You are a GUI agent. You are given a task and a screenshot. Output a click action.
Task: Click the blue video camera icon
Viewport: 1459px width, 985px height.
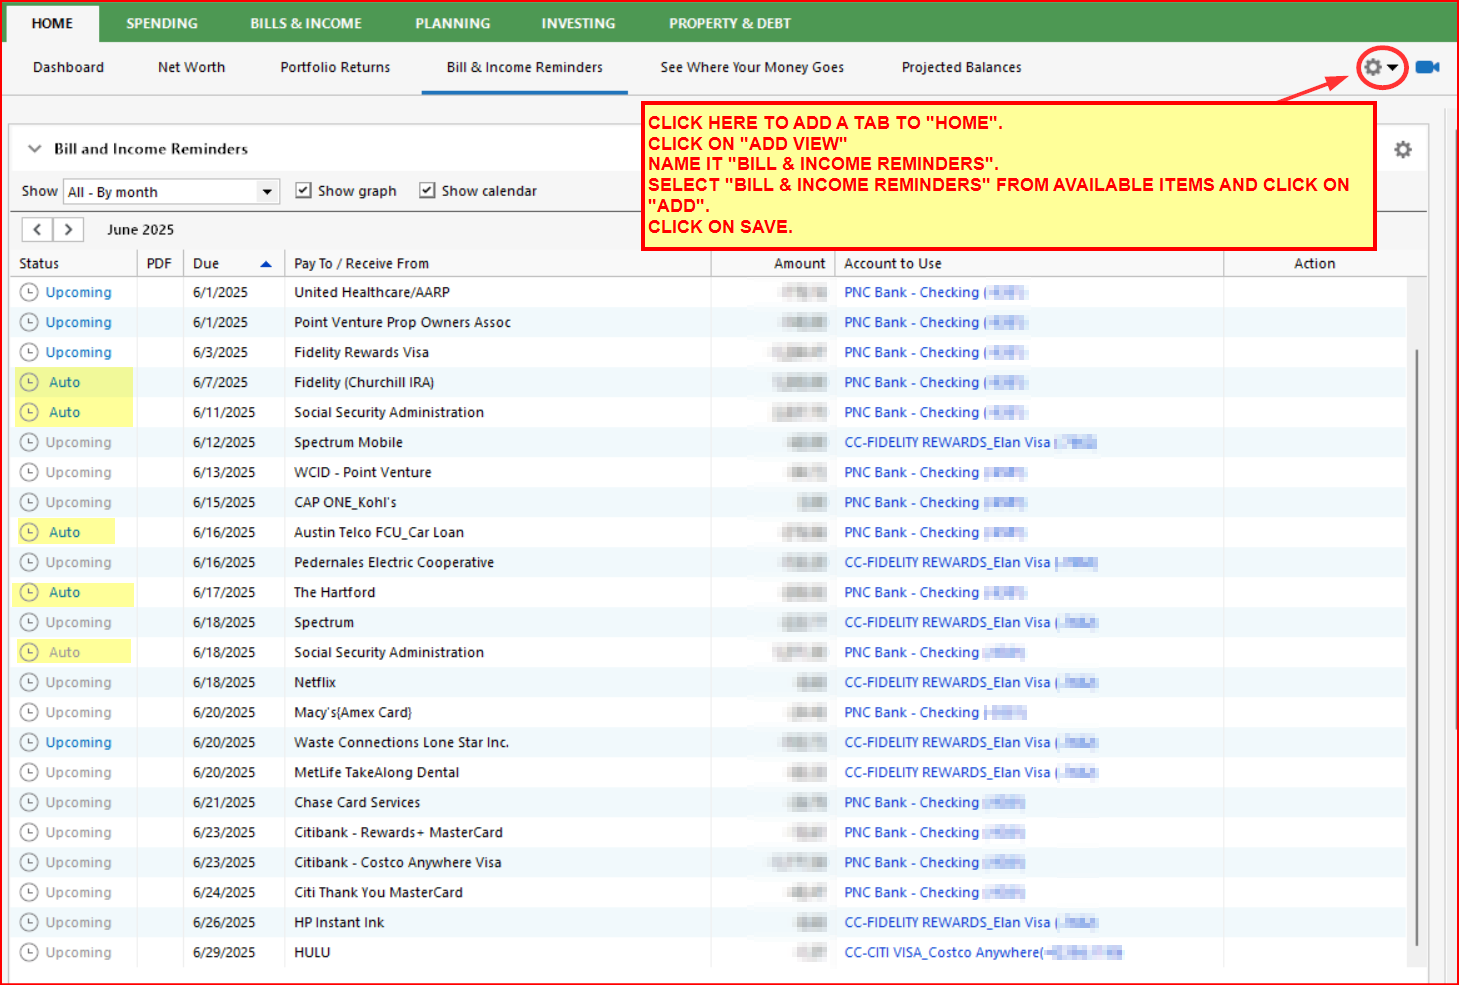coord(1428,67)
